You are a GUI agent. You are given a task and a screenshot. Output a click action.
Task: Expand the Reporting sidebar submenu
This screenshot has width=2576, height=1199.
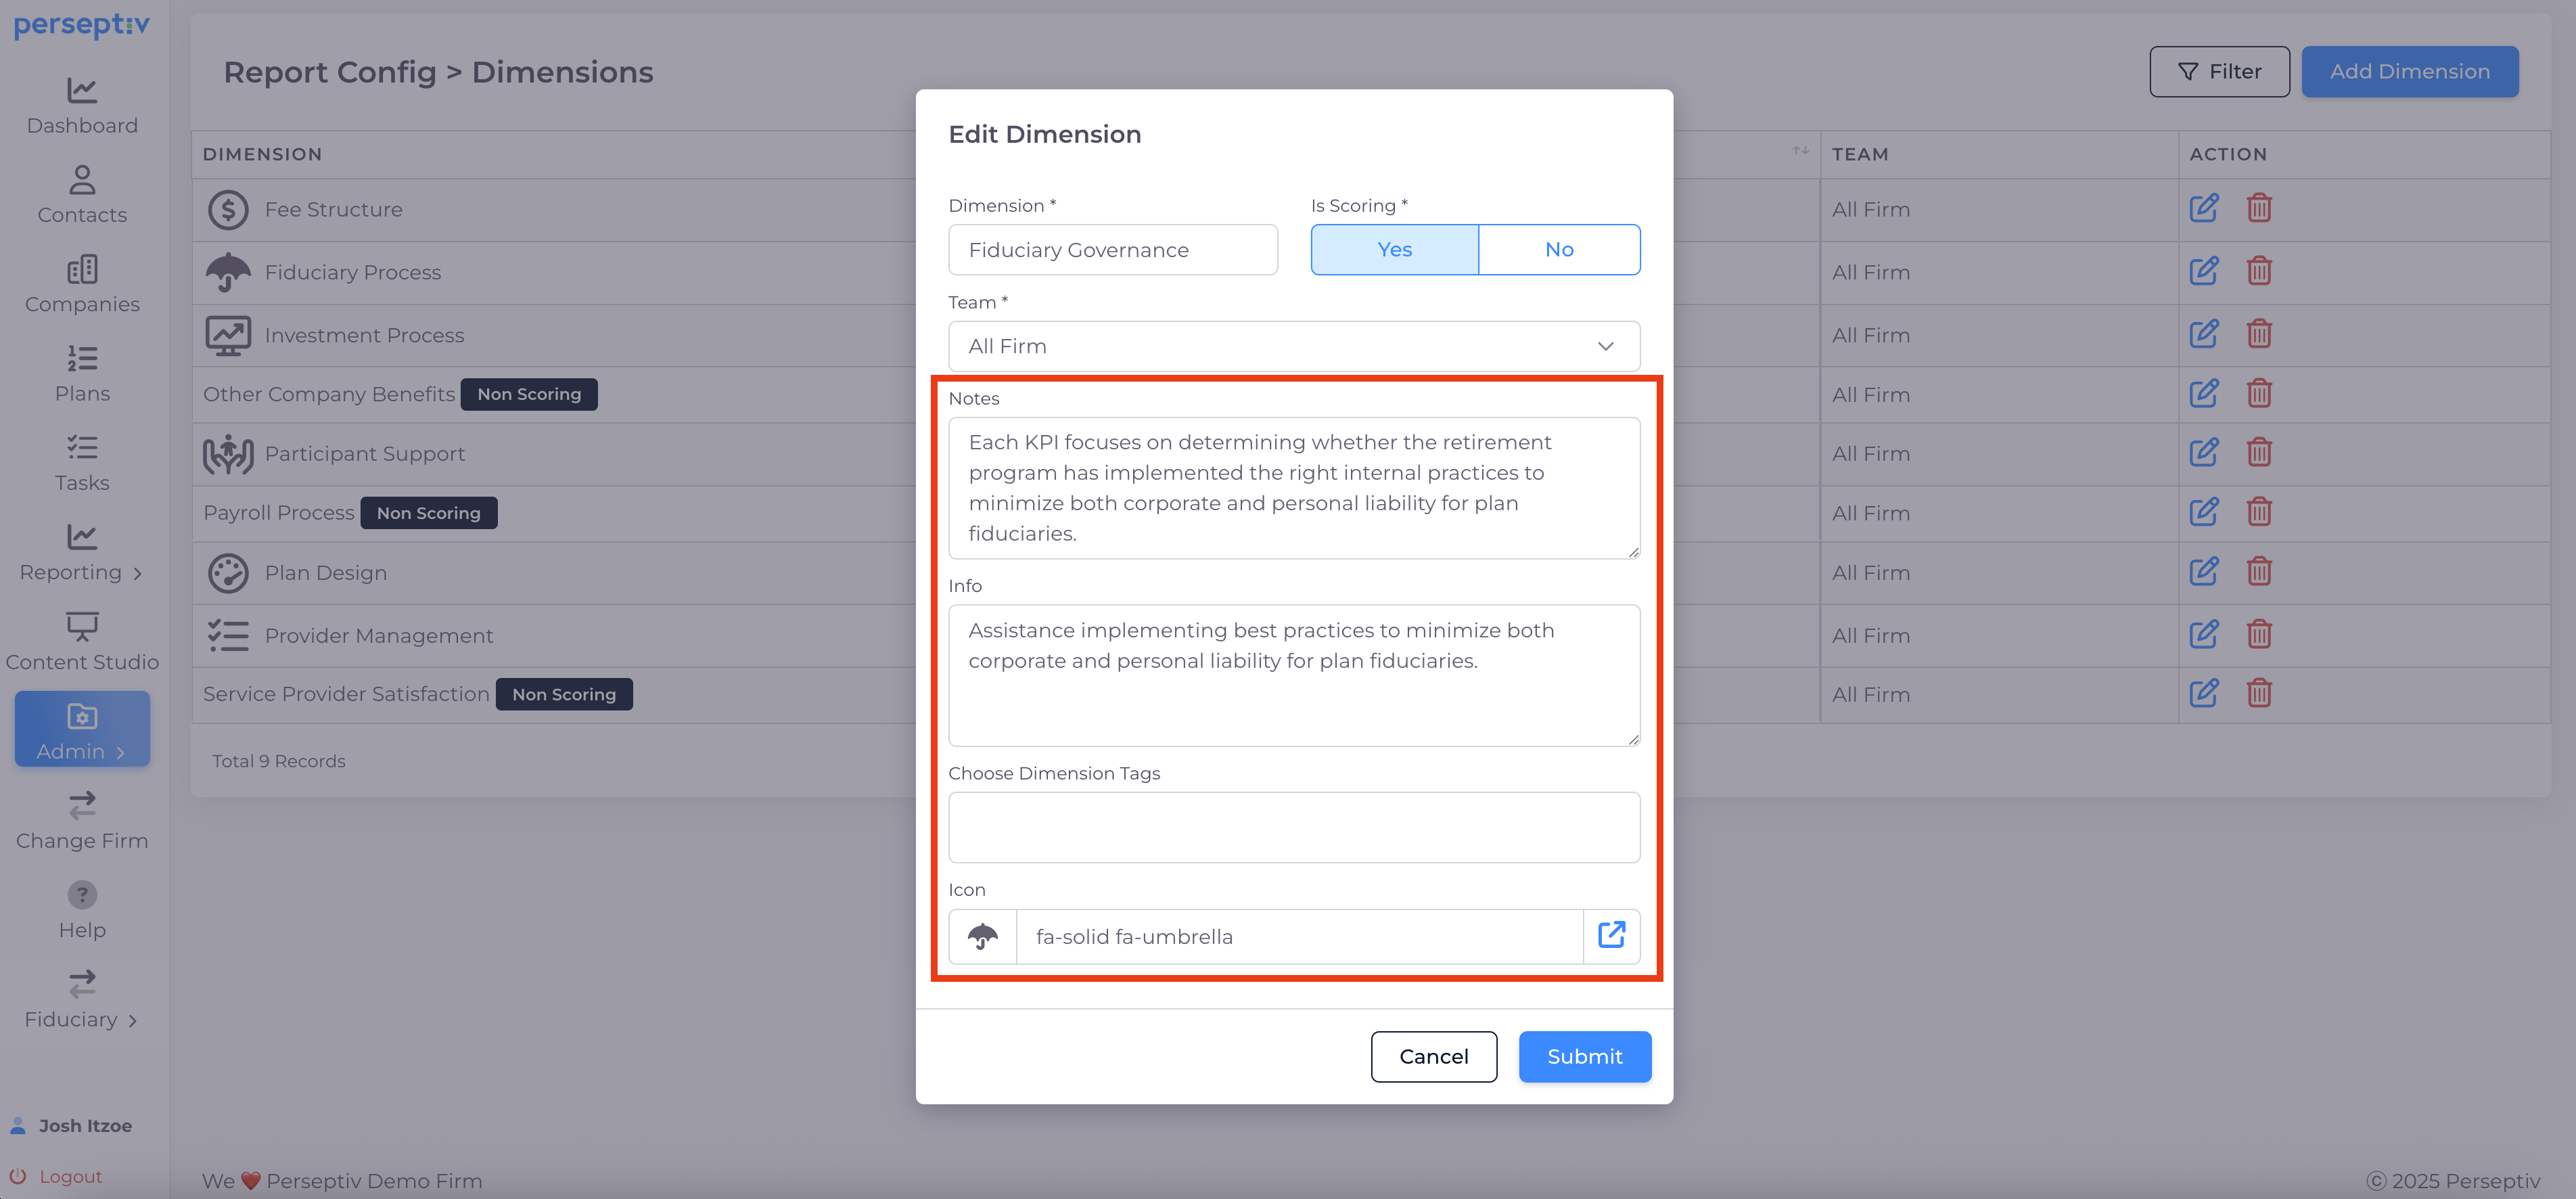coord(82,572)
